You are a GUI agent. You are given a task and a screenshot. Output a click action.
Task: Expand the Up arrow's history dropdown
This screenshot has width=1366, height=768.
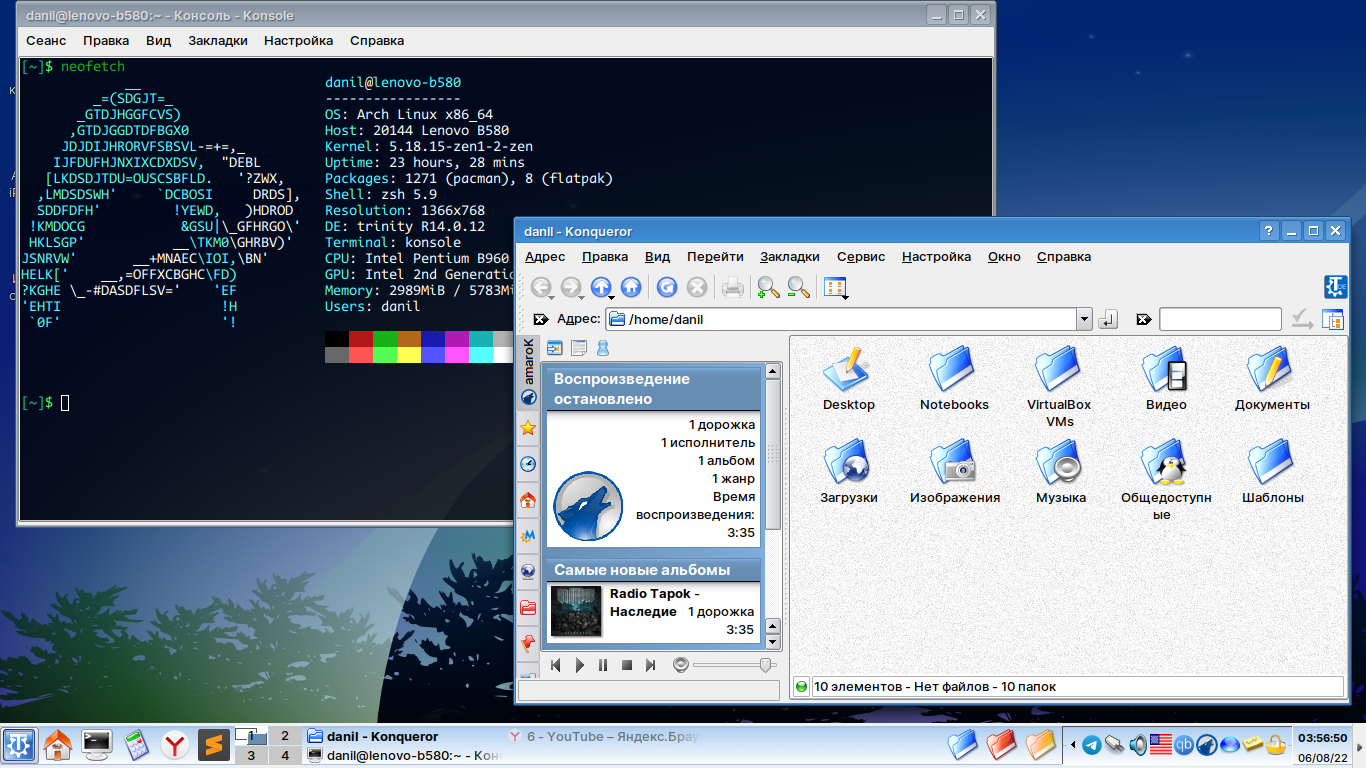pos(611,296)
